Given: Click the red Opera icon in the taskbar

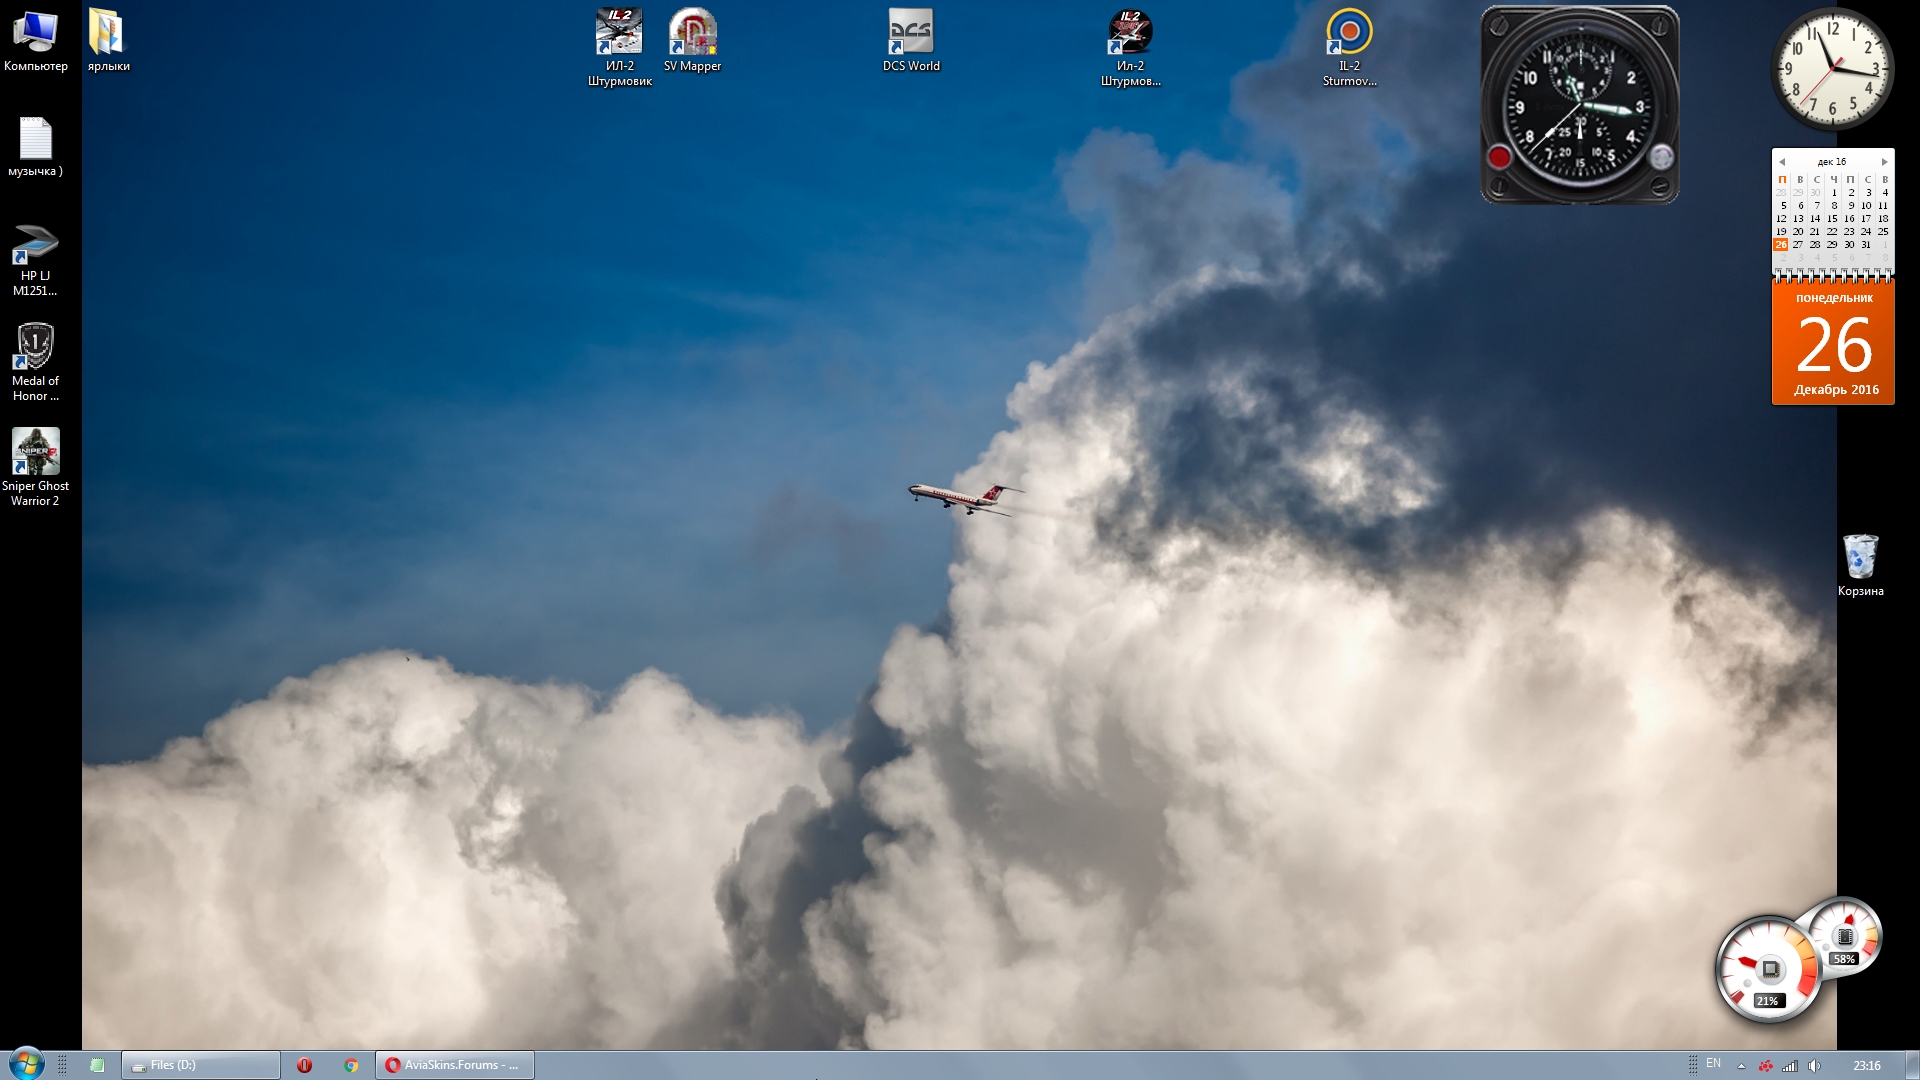Looking at the screenshot, I should pos(304,1065).
